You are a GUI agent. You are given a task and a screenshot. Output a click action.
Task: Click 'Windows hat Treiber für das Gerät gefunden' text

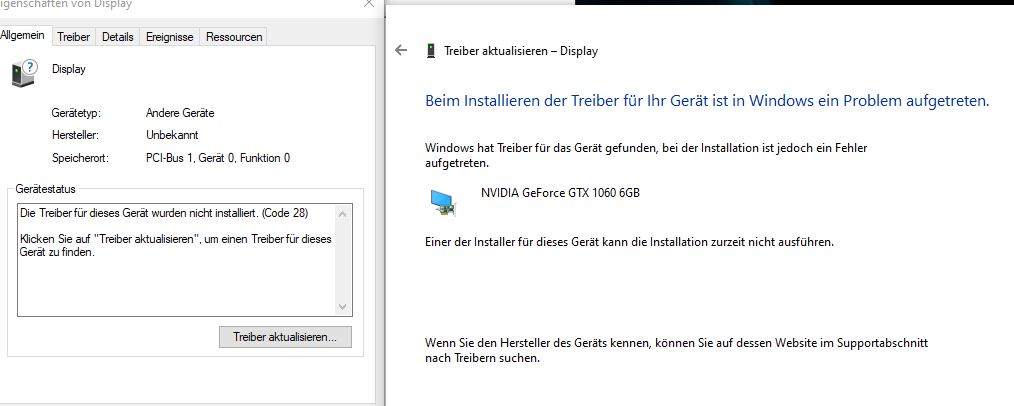(646, 156)
